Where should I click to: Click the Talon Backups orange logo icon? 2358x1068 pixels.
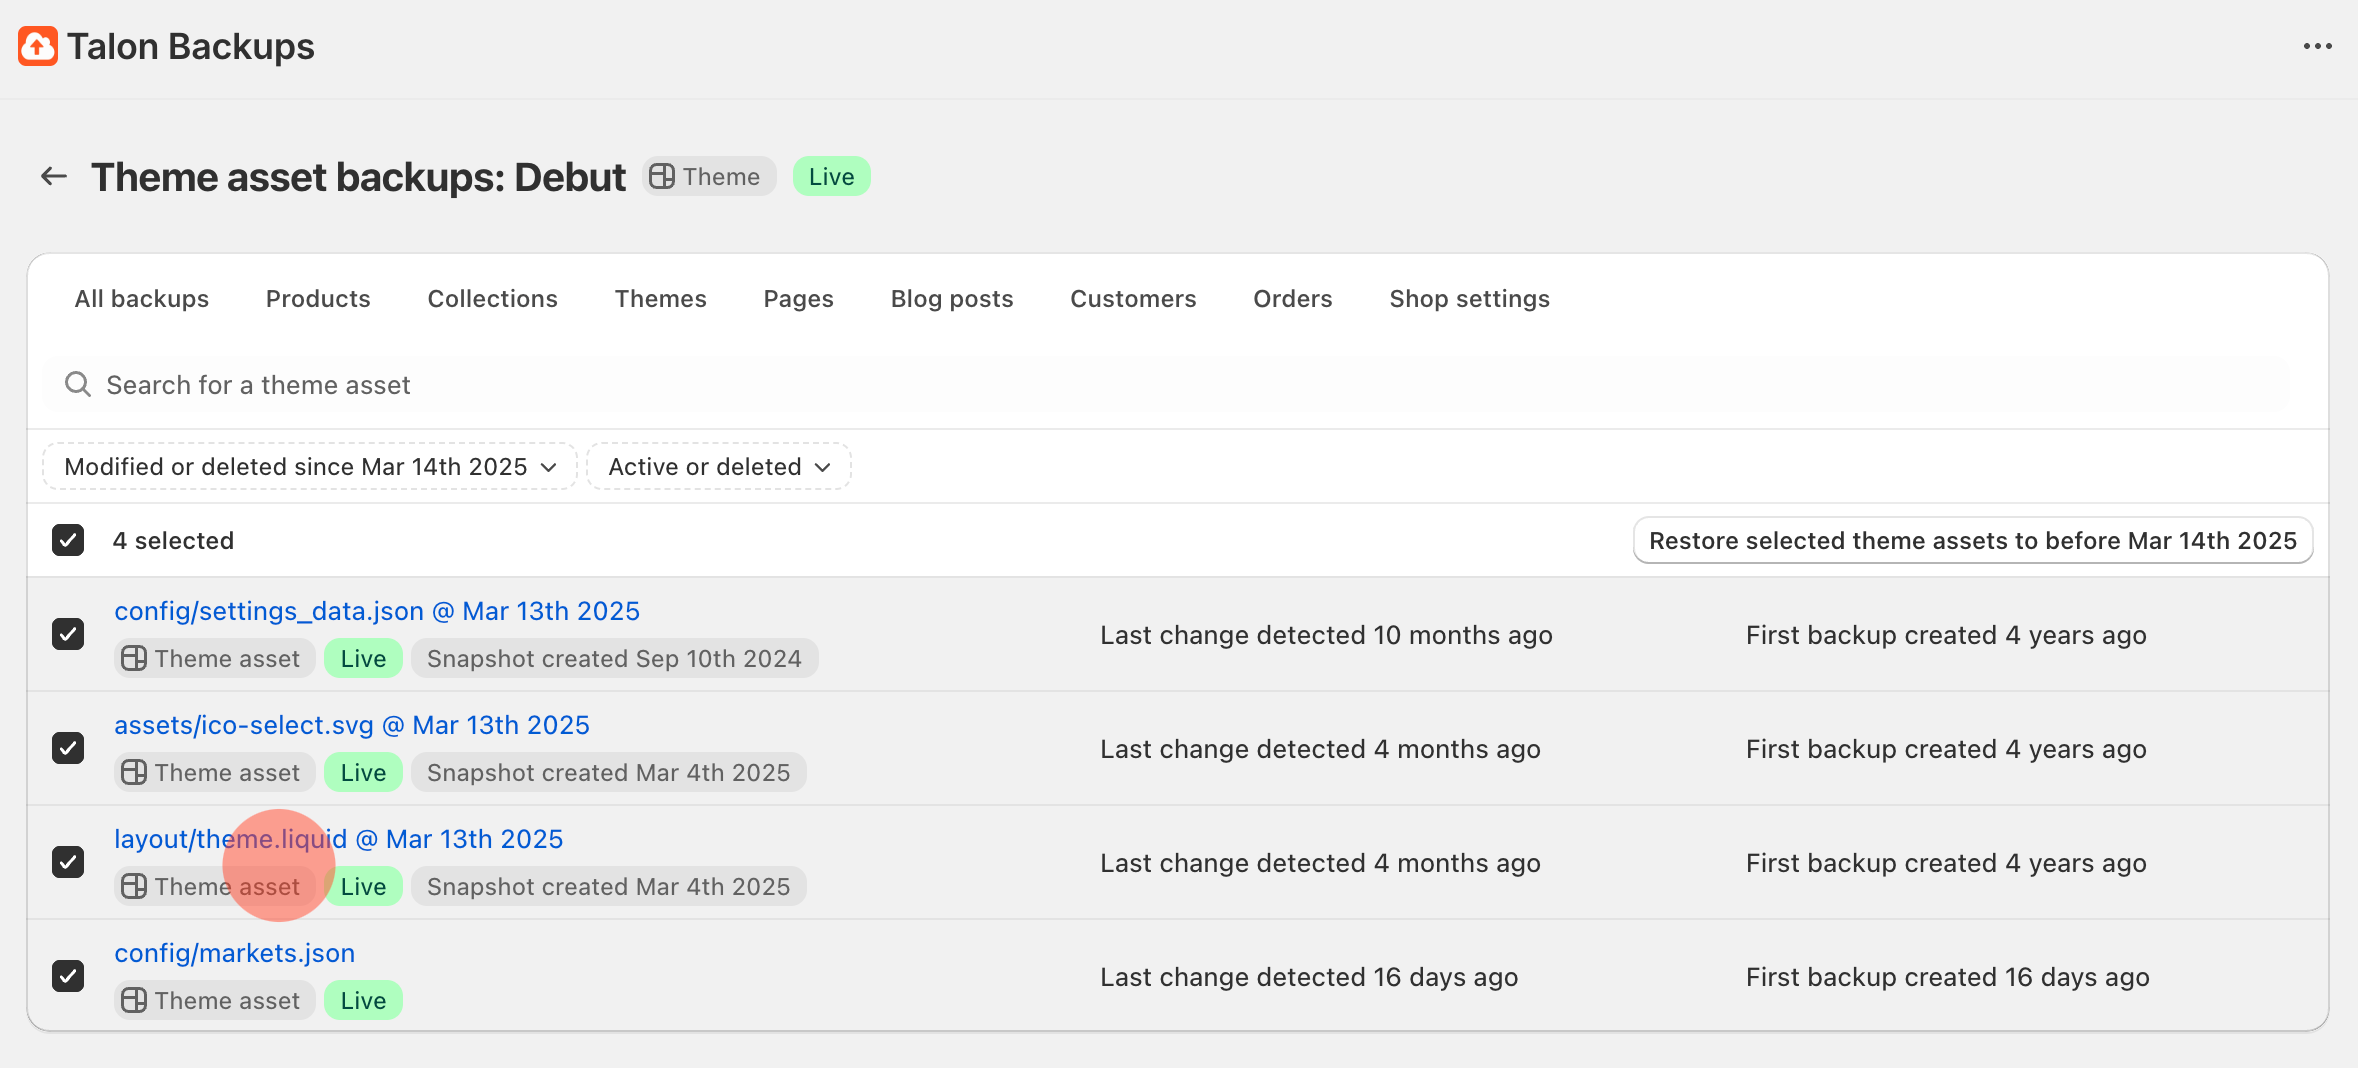38,46
